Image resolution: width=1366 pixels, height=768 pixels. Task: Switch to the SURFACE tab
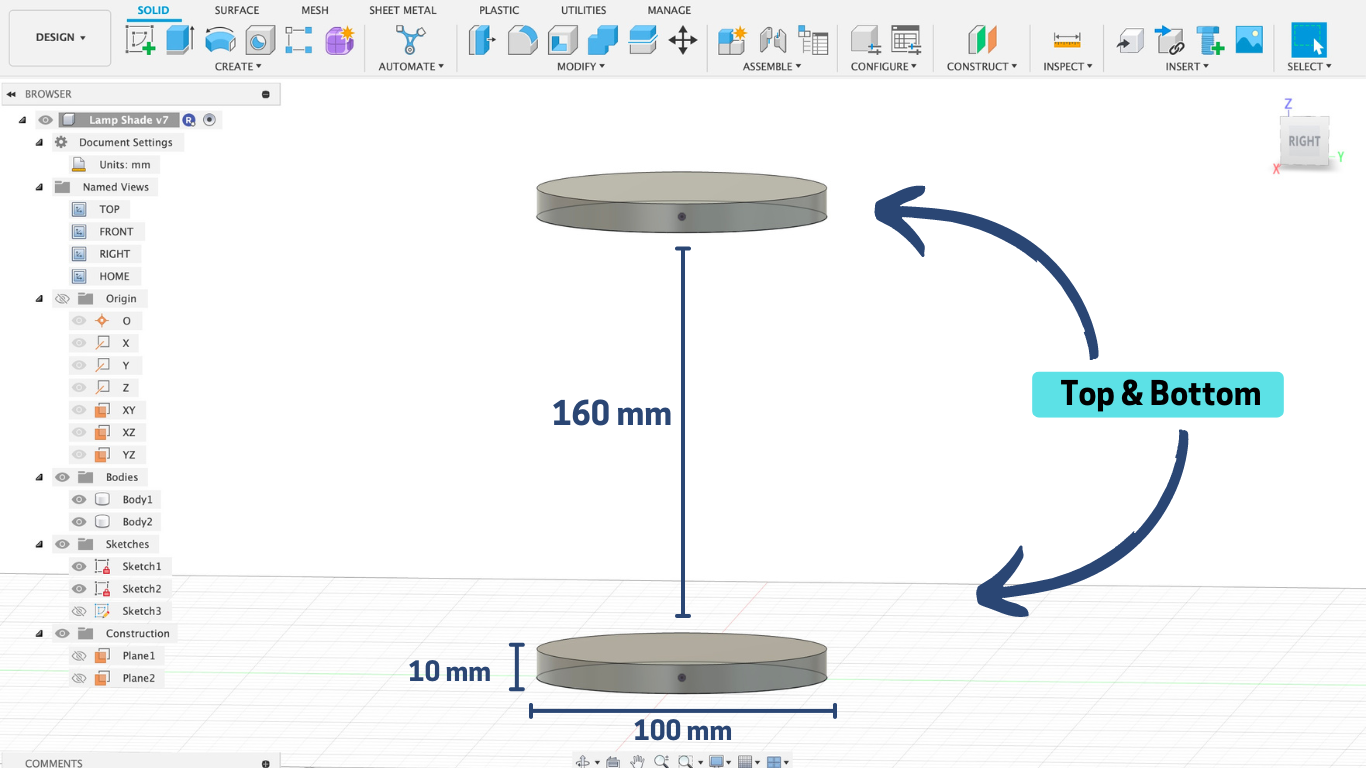(236, 10)
